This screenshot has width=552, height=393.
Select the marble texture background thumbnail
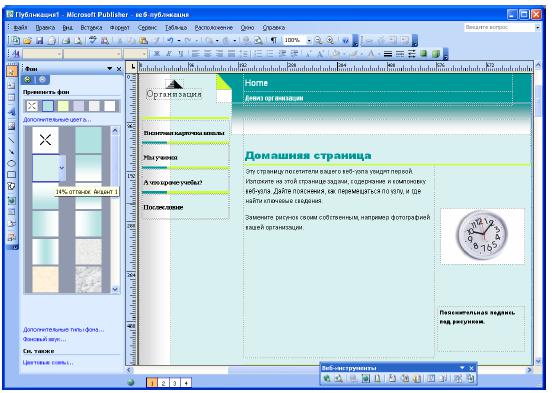click(x=88, y=280)
